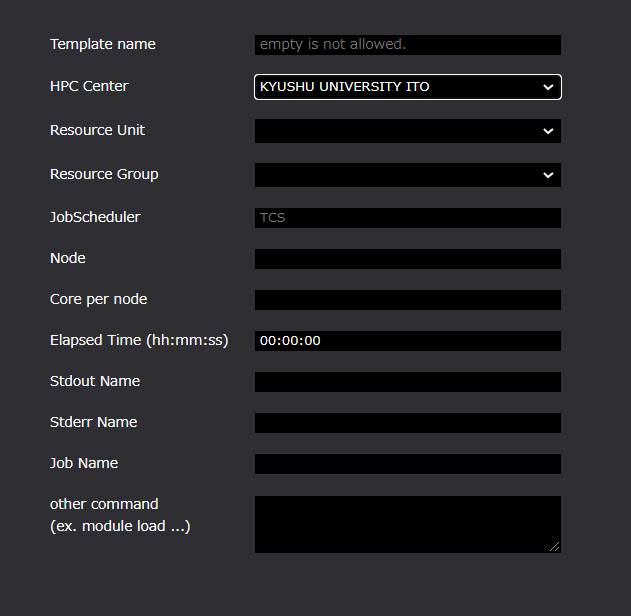Focus the Stdout Name text box
The height and width of the screenshot is (616, 631).
(x=407, y=382)
